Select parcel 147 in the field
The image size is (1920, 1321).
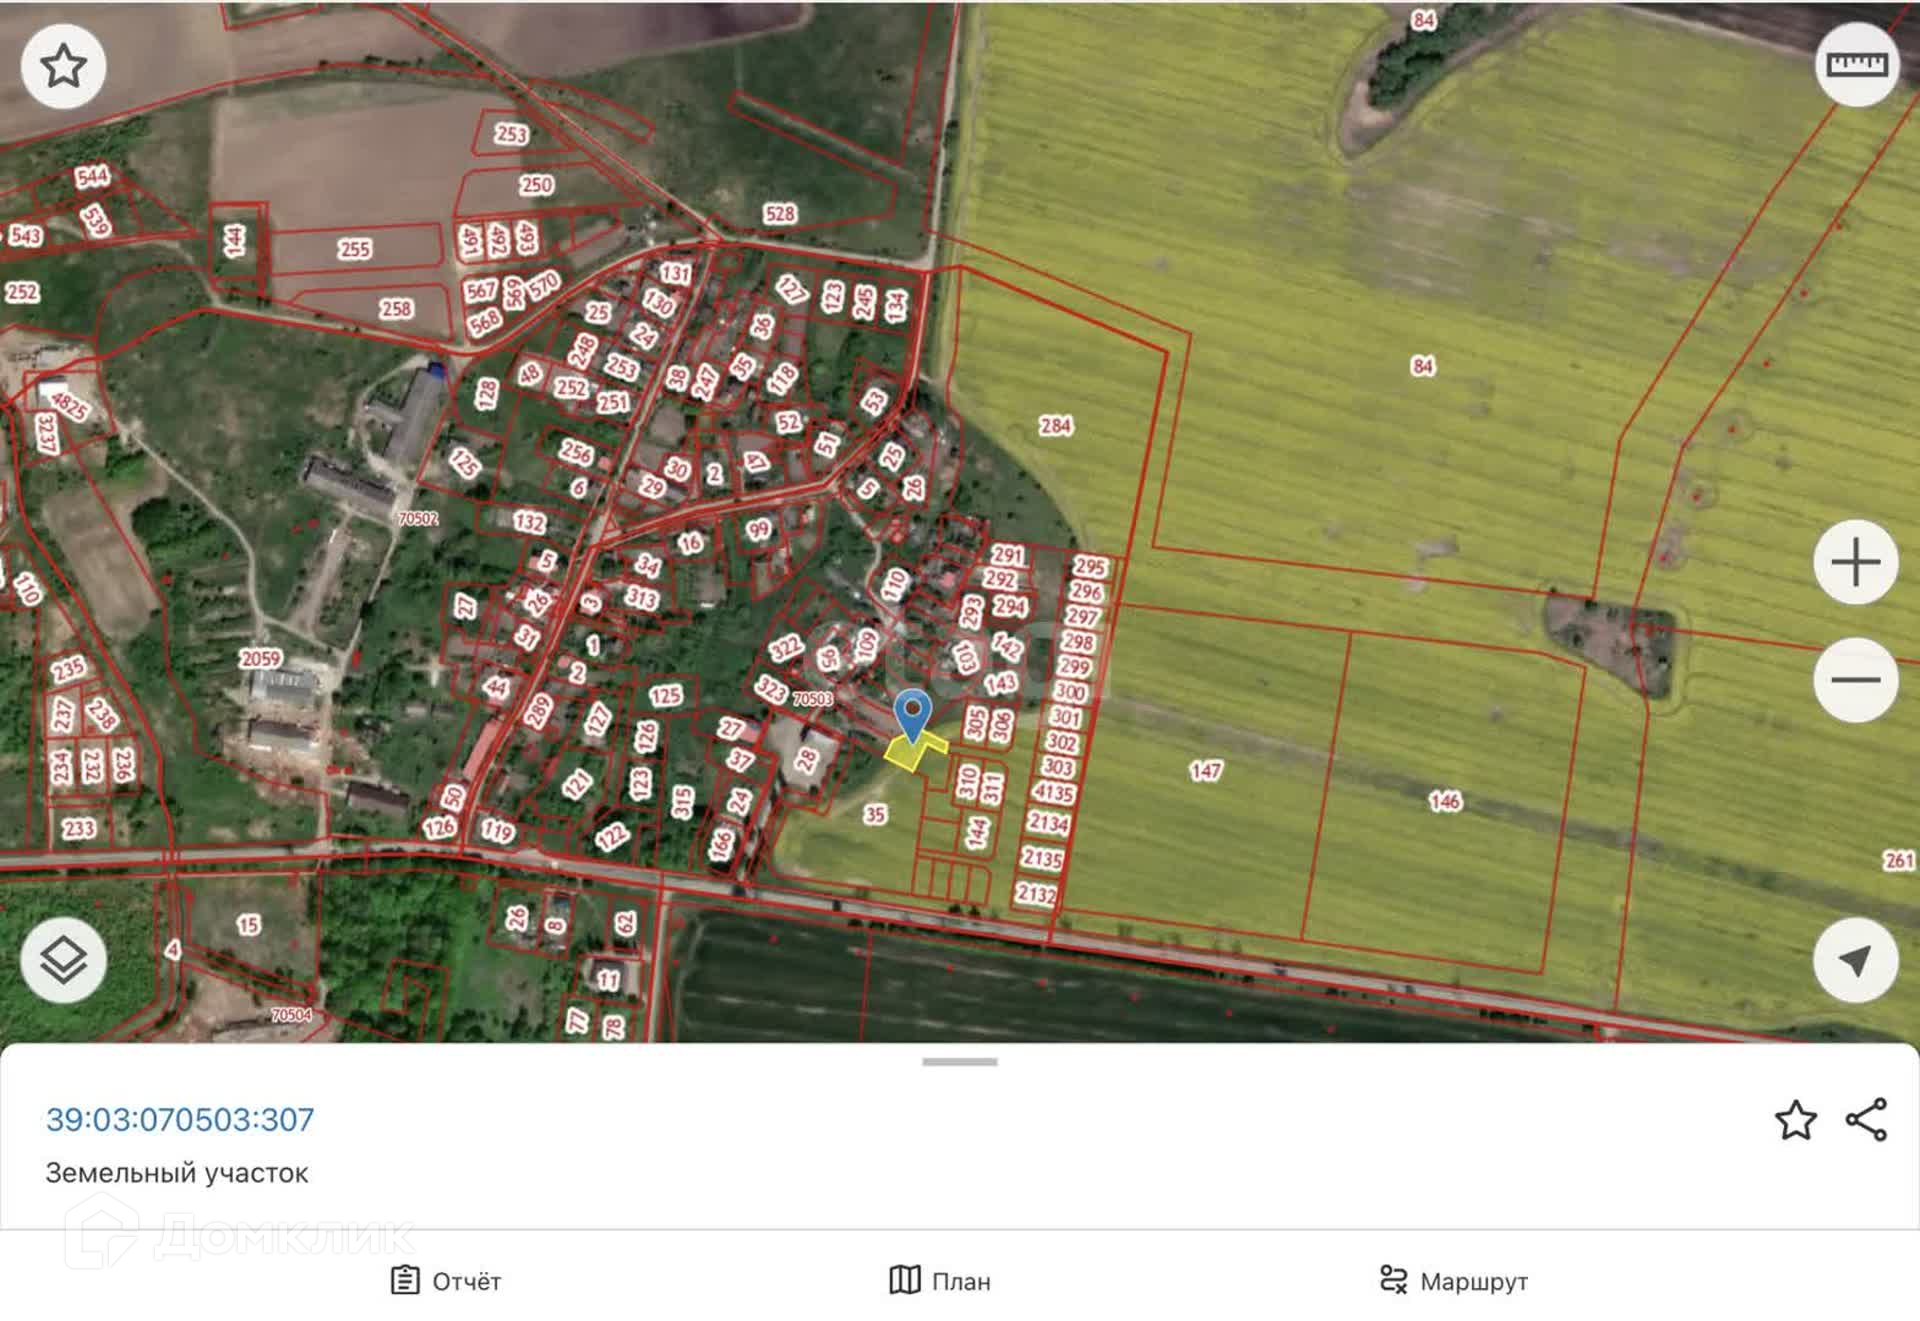1206,771
